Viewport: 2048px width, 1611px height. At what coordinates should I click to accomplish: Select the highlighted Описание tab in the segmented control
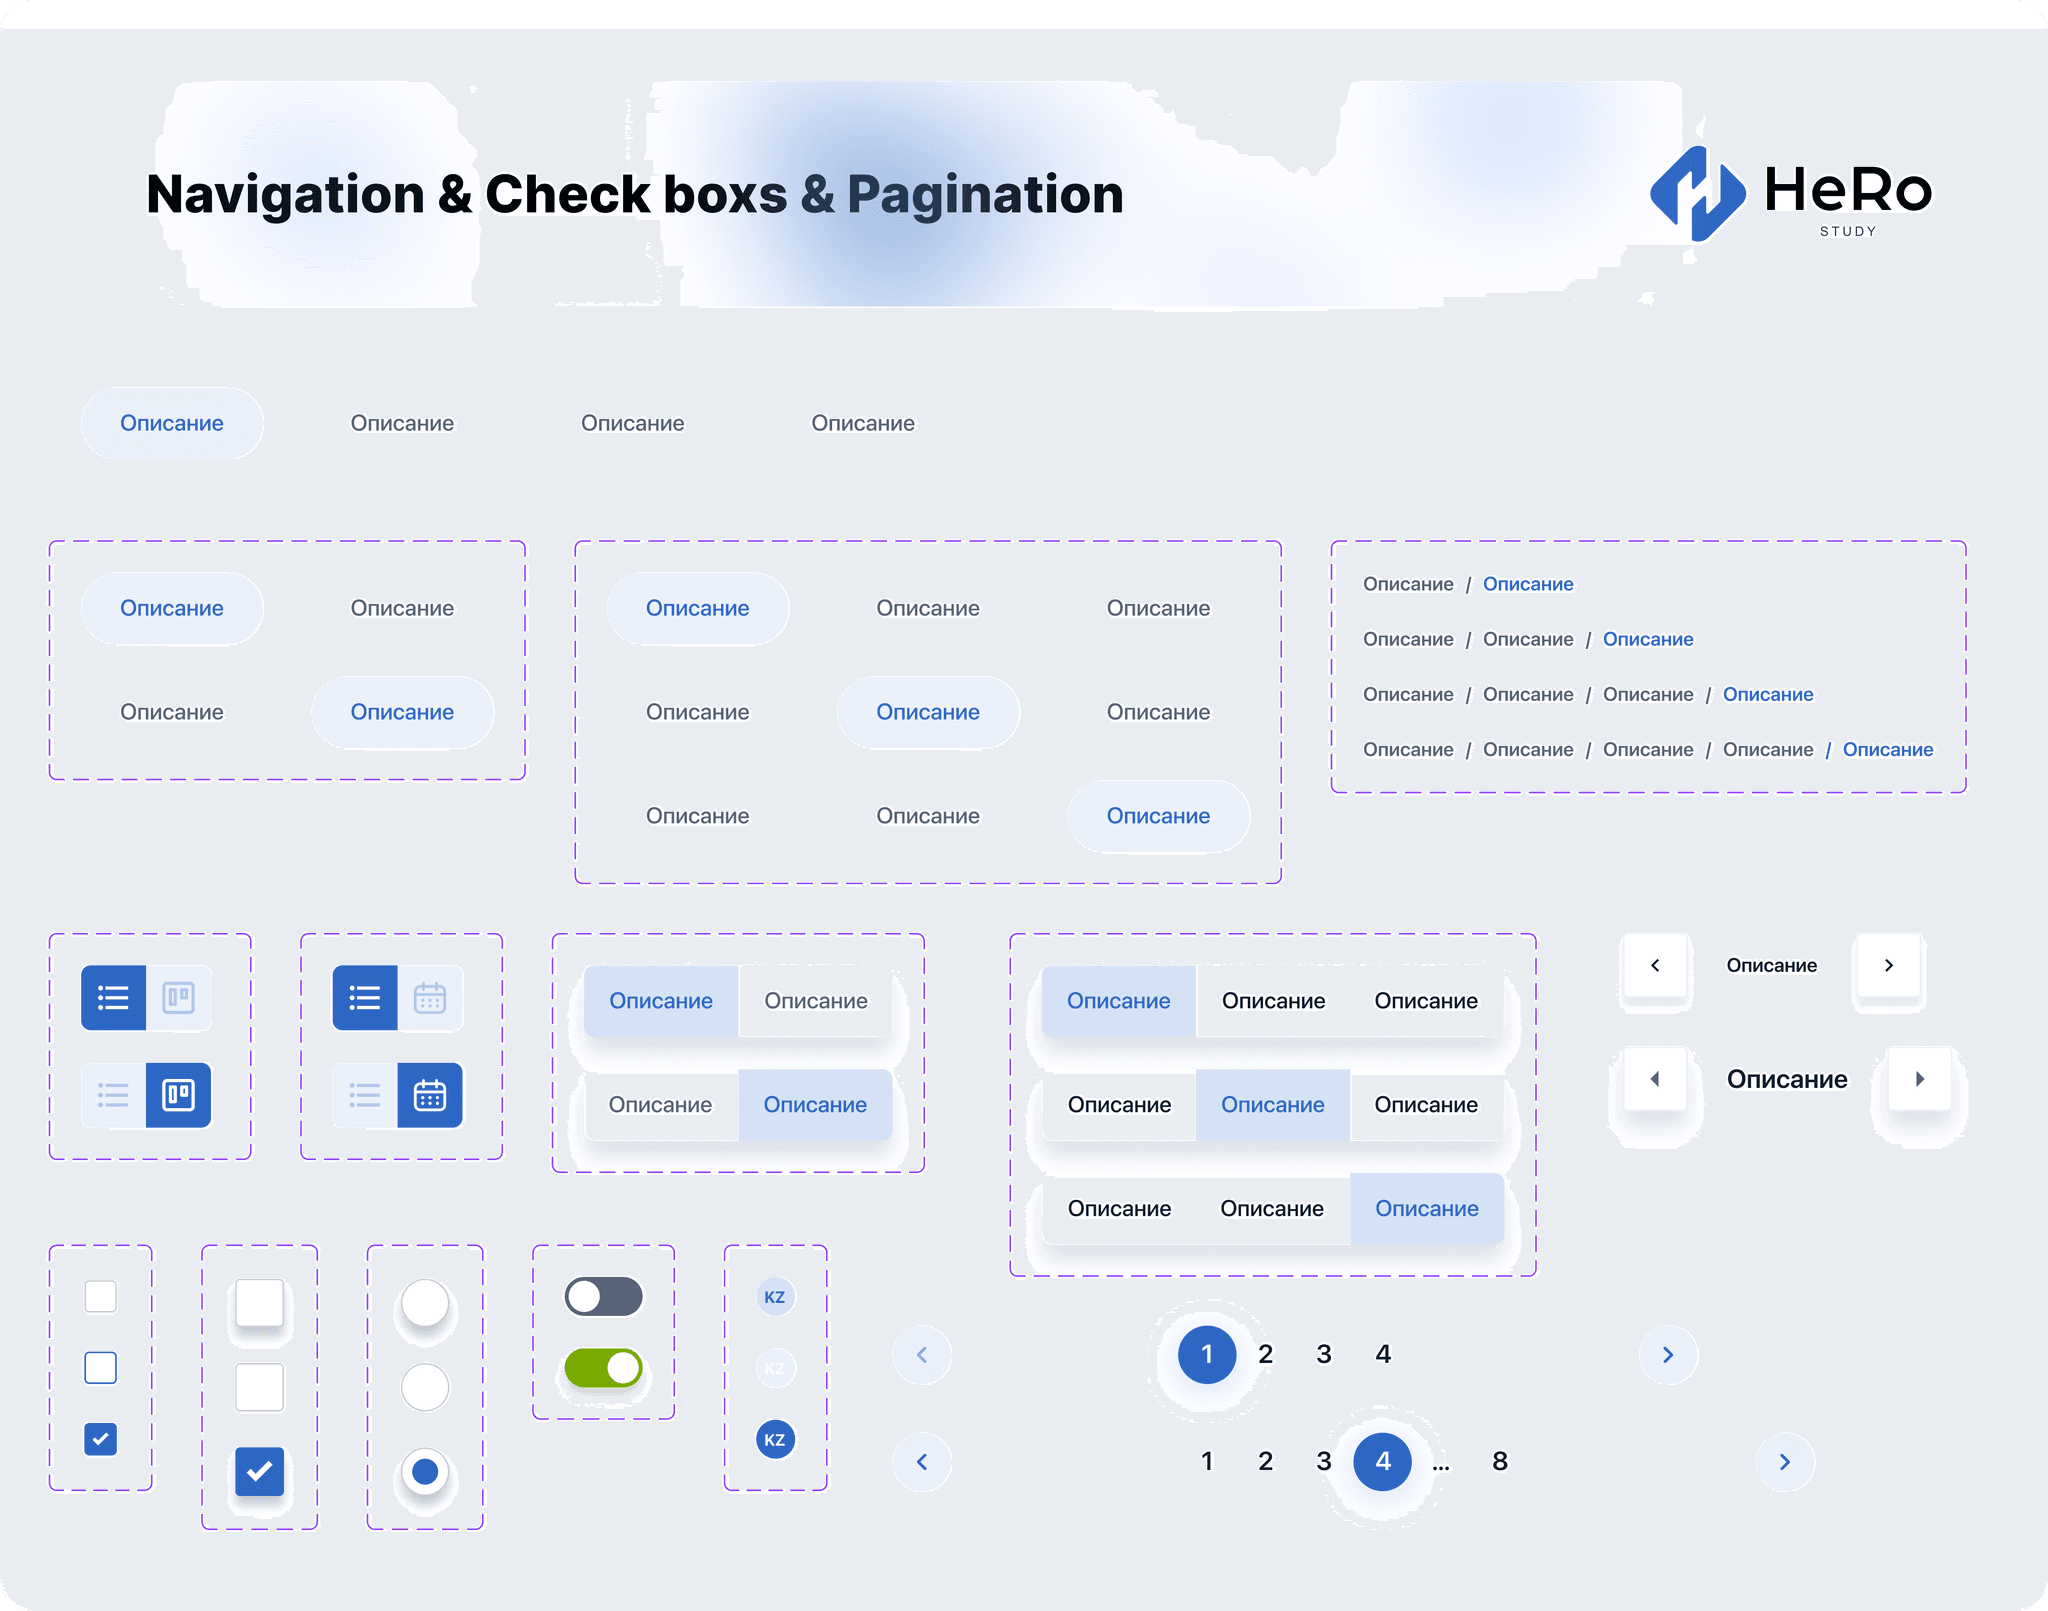pyautogui.click(x=1117, y=1000)
